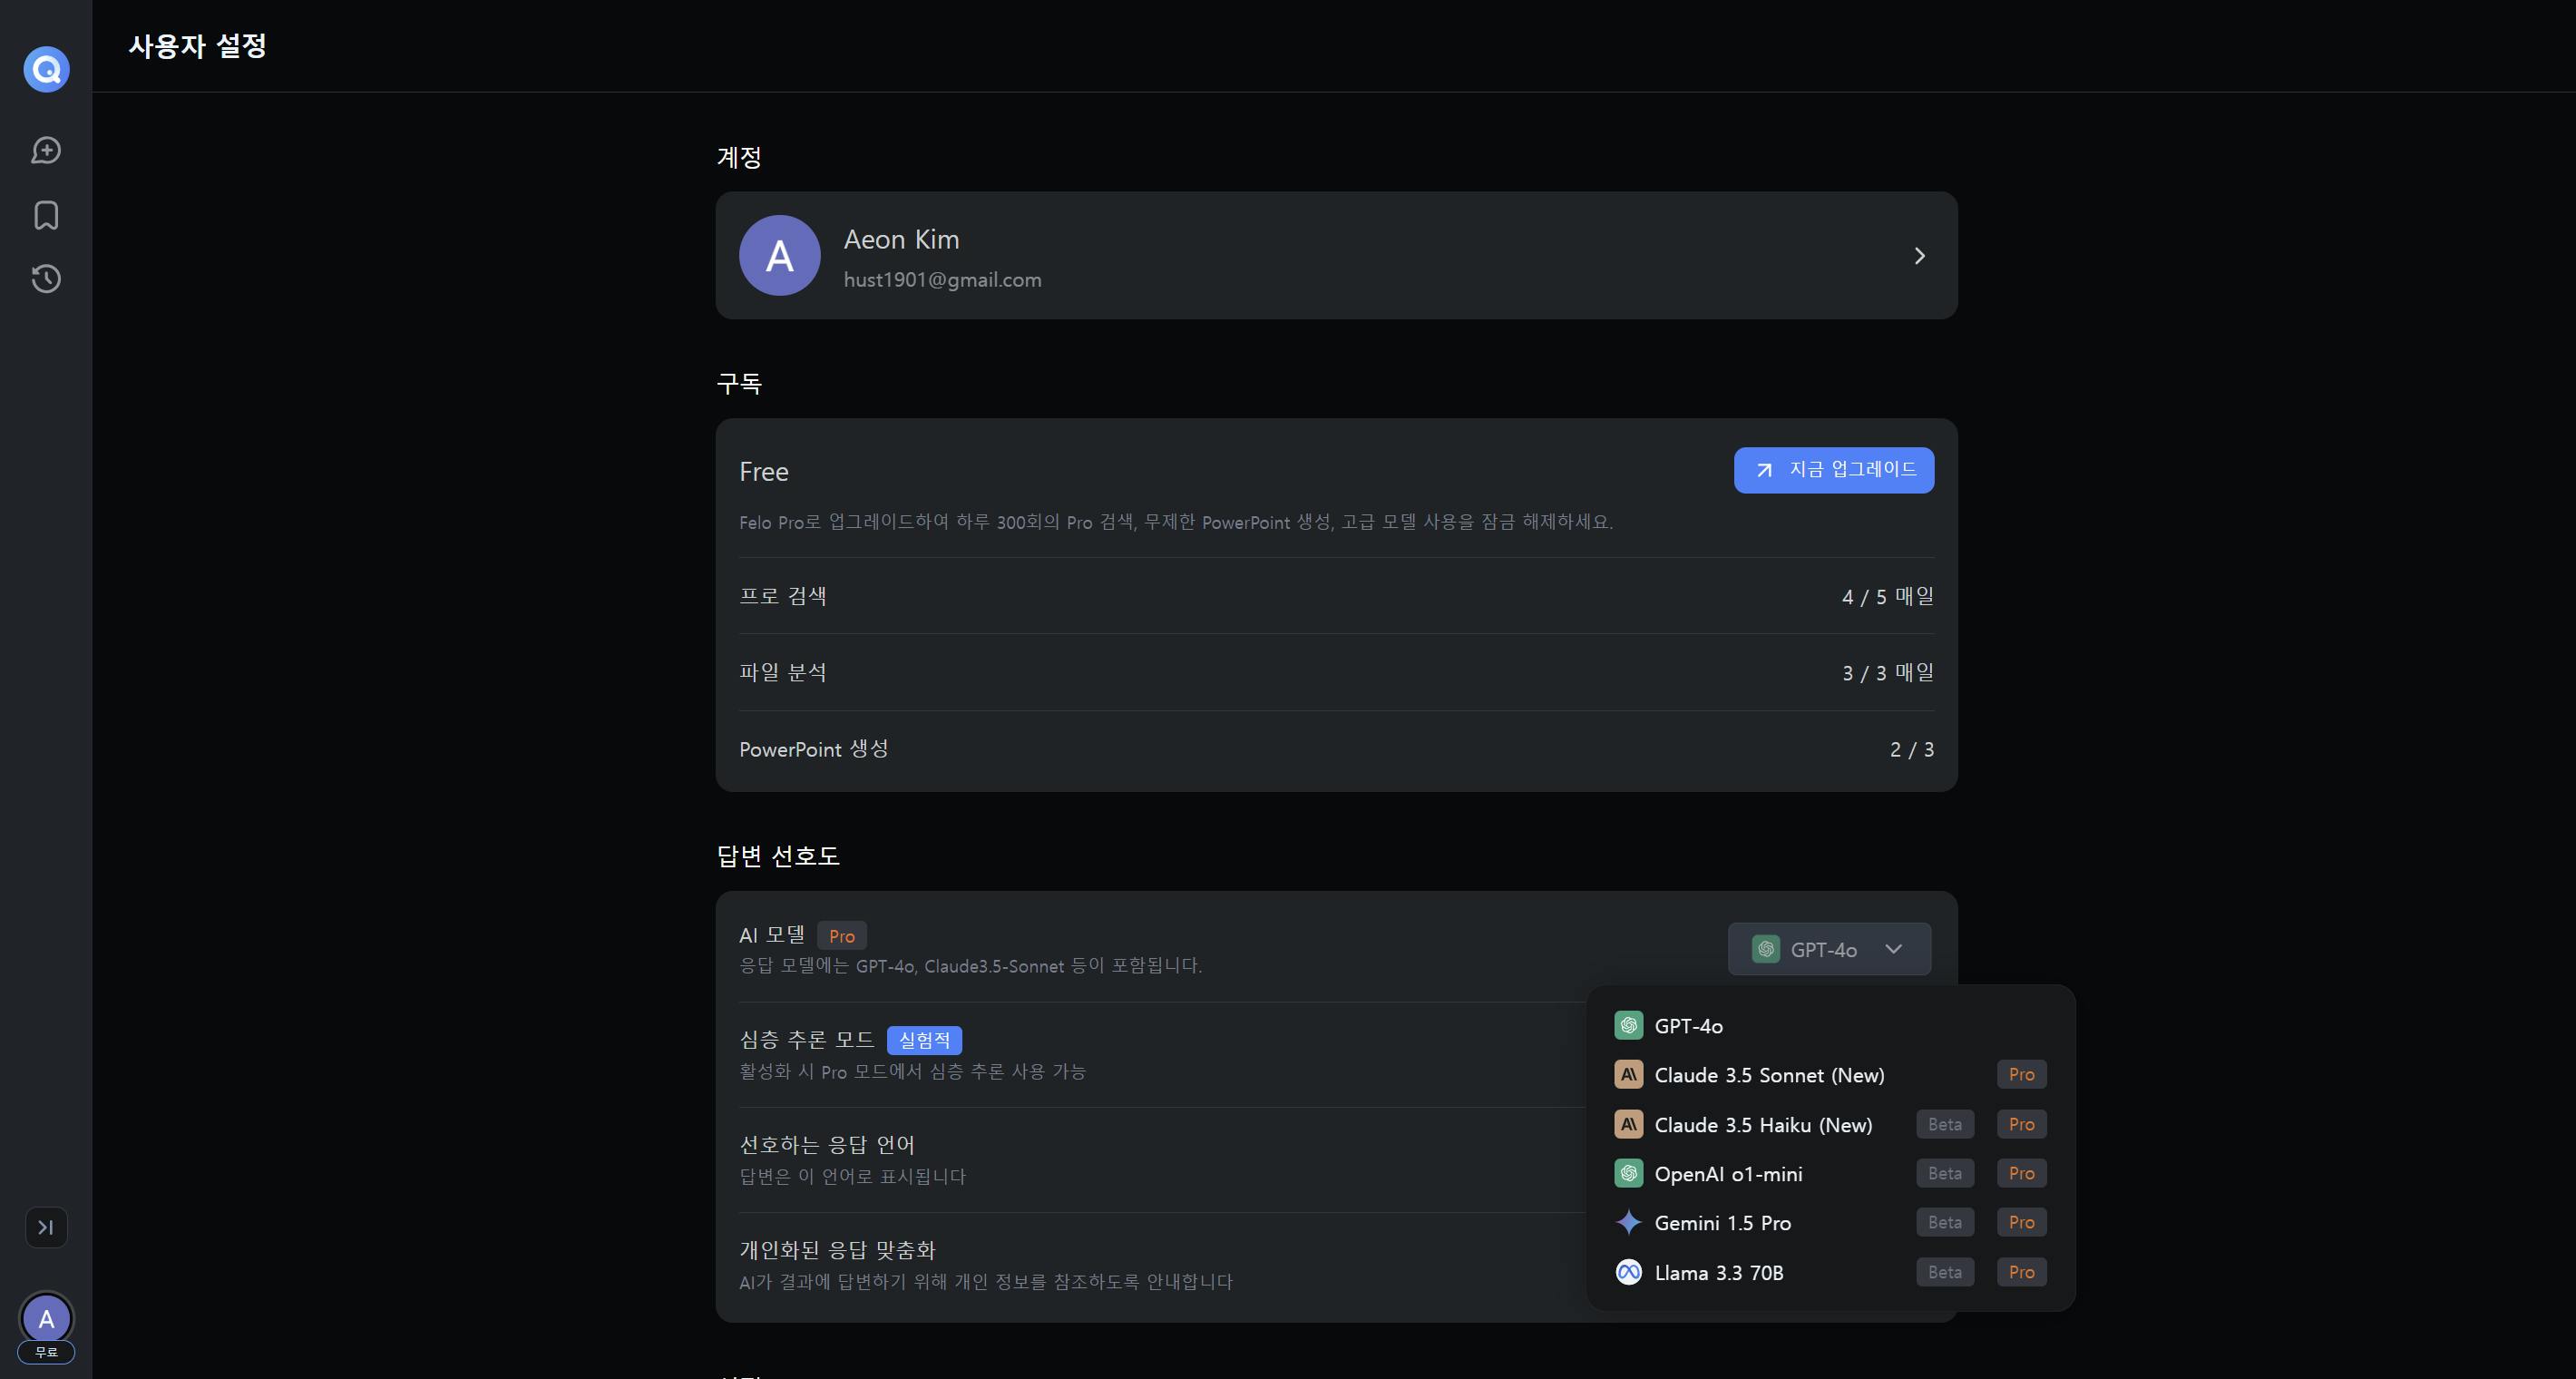Select GPT-4o from the model list
The width and height of the screenshot is (2576, 1379).
point(1688,1026)
